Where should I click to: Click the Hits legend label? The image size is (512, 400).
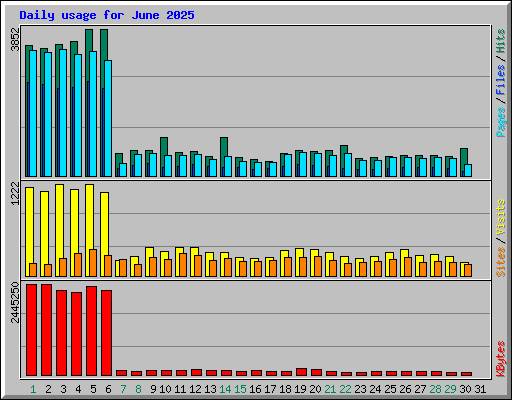(500, 41)
